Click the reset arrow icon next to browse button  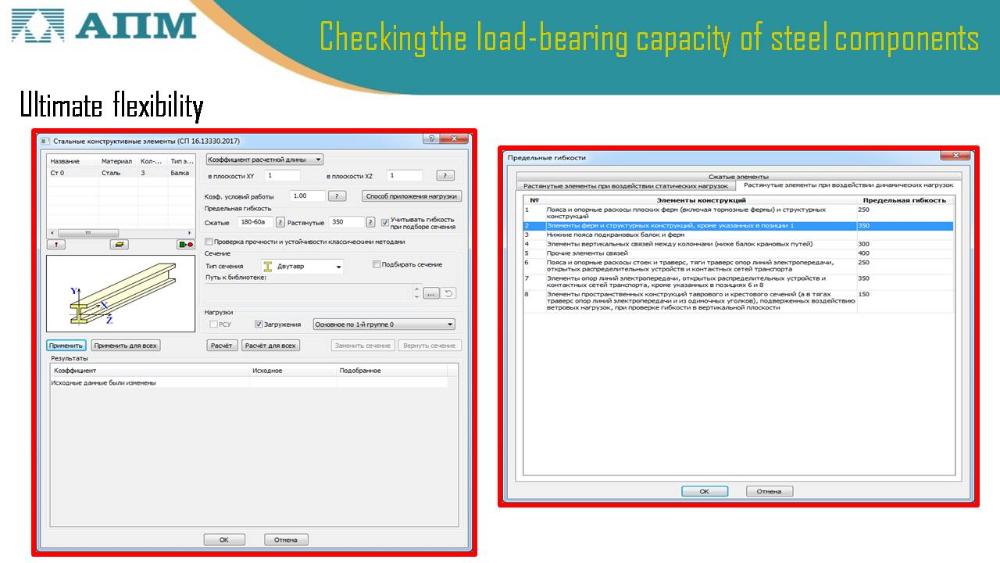pyautogui.click(x=449, y=293)
